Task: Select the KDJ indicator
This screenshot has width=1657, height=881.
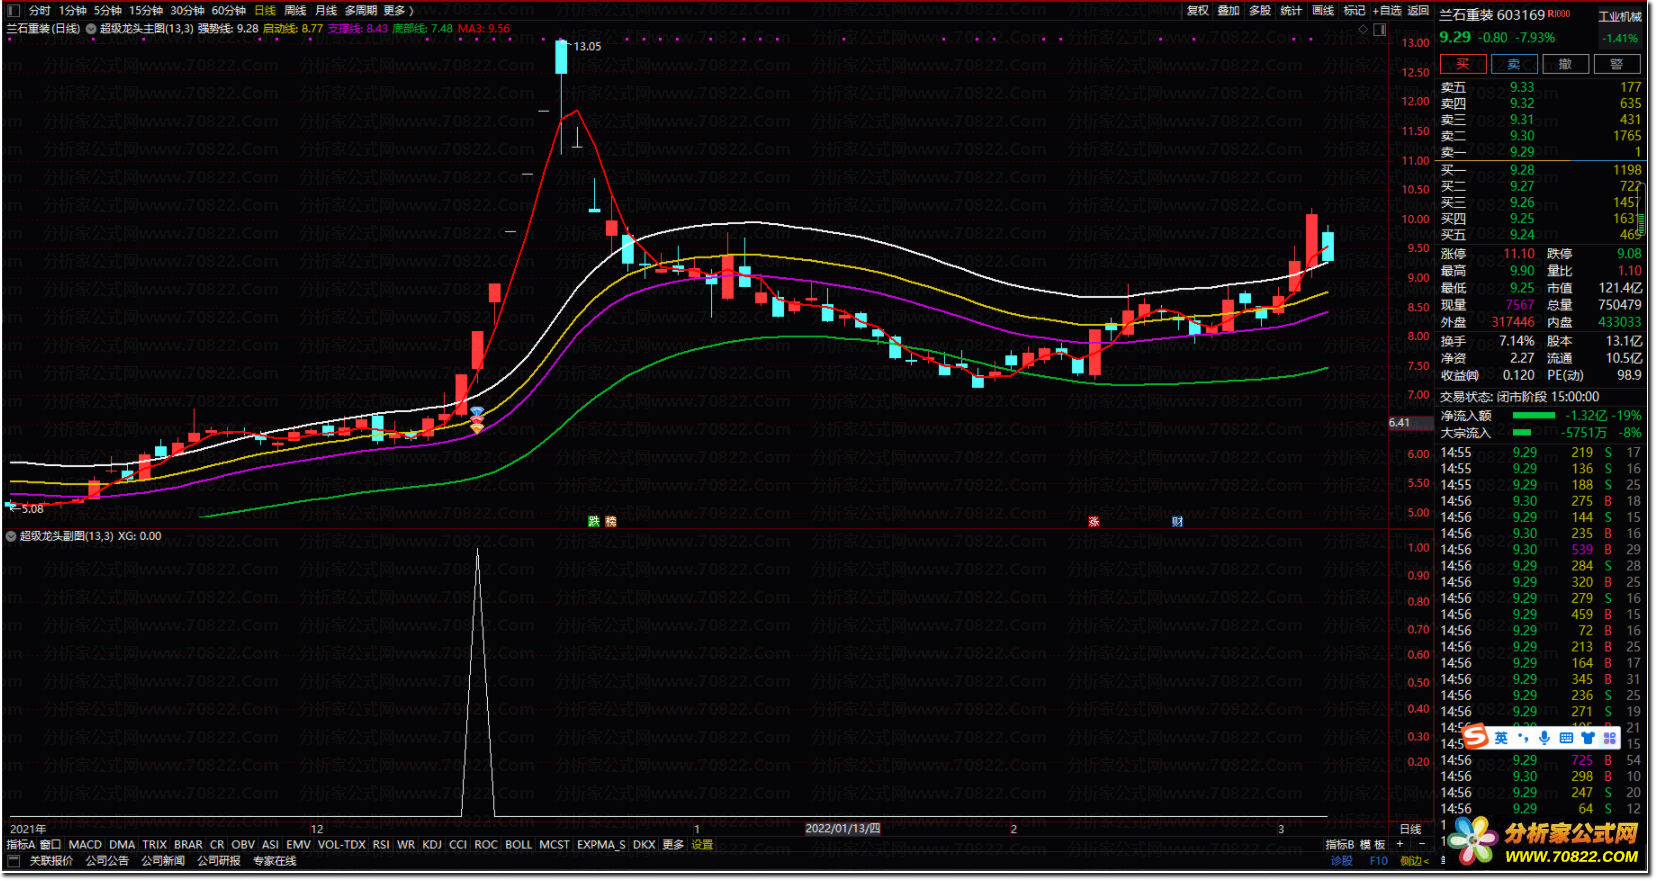Action: click(432, 845)
